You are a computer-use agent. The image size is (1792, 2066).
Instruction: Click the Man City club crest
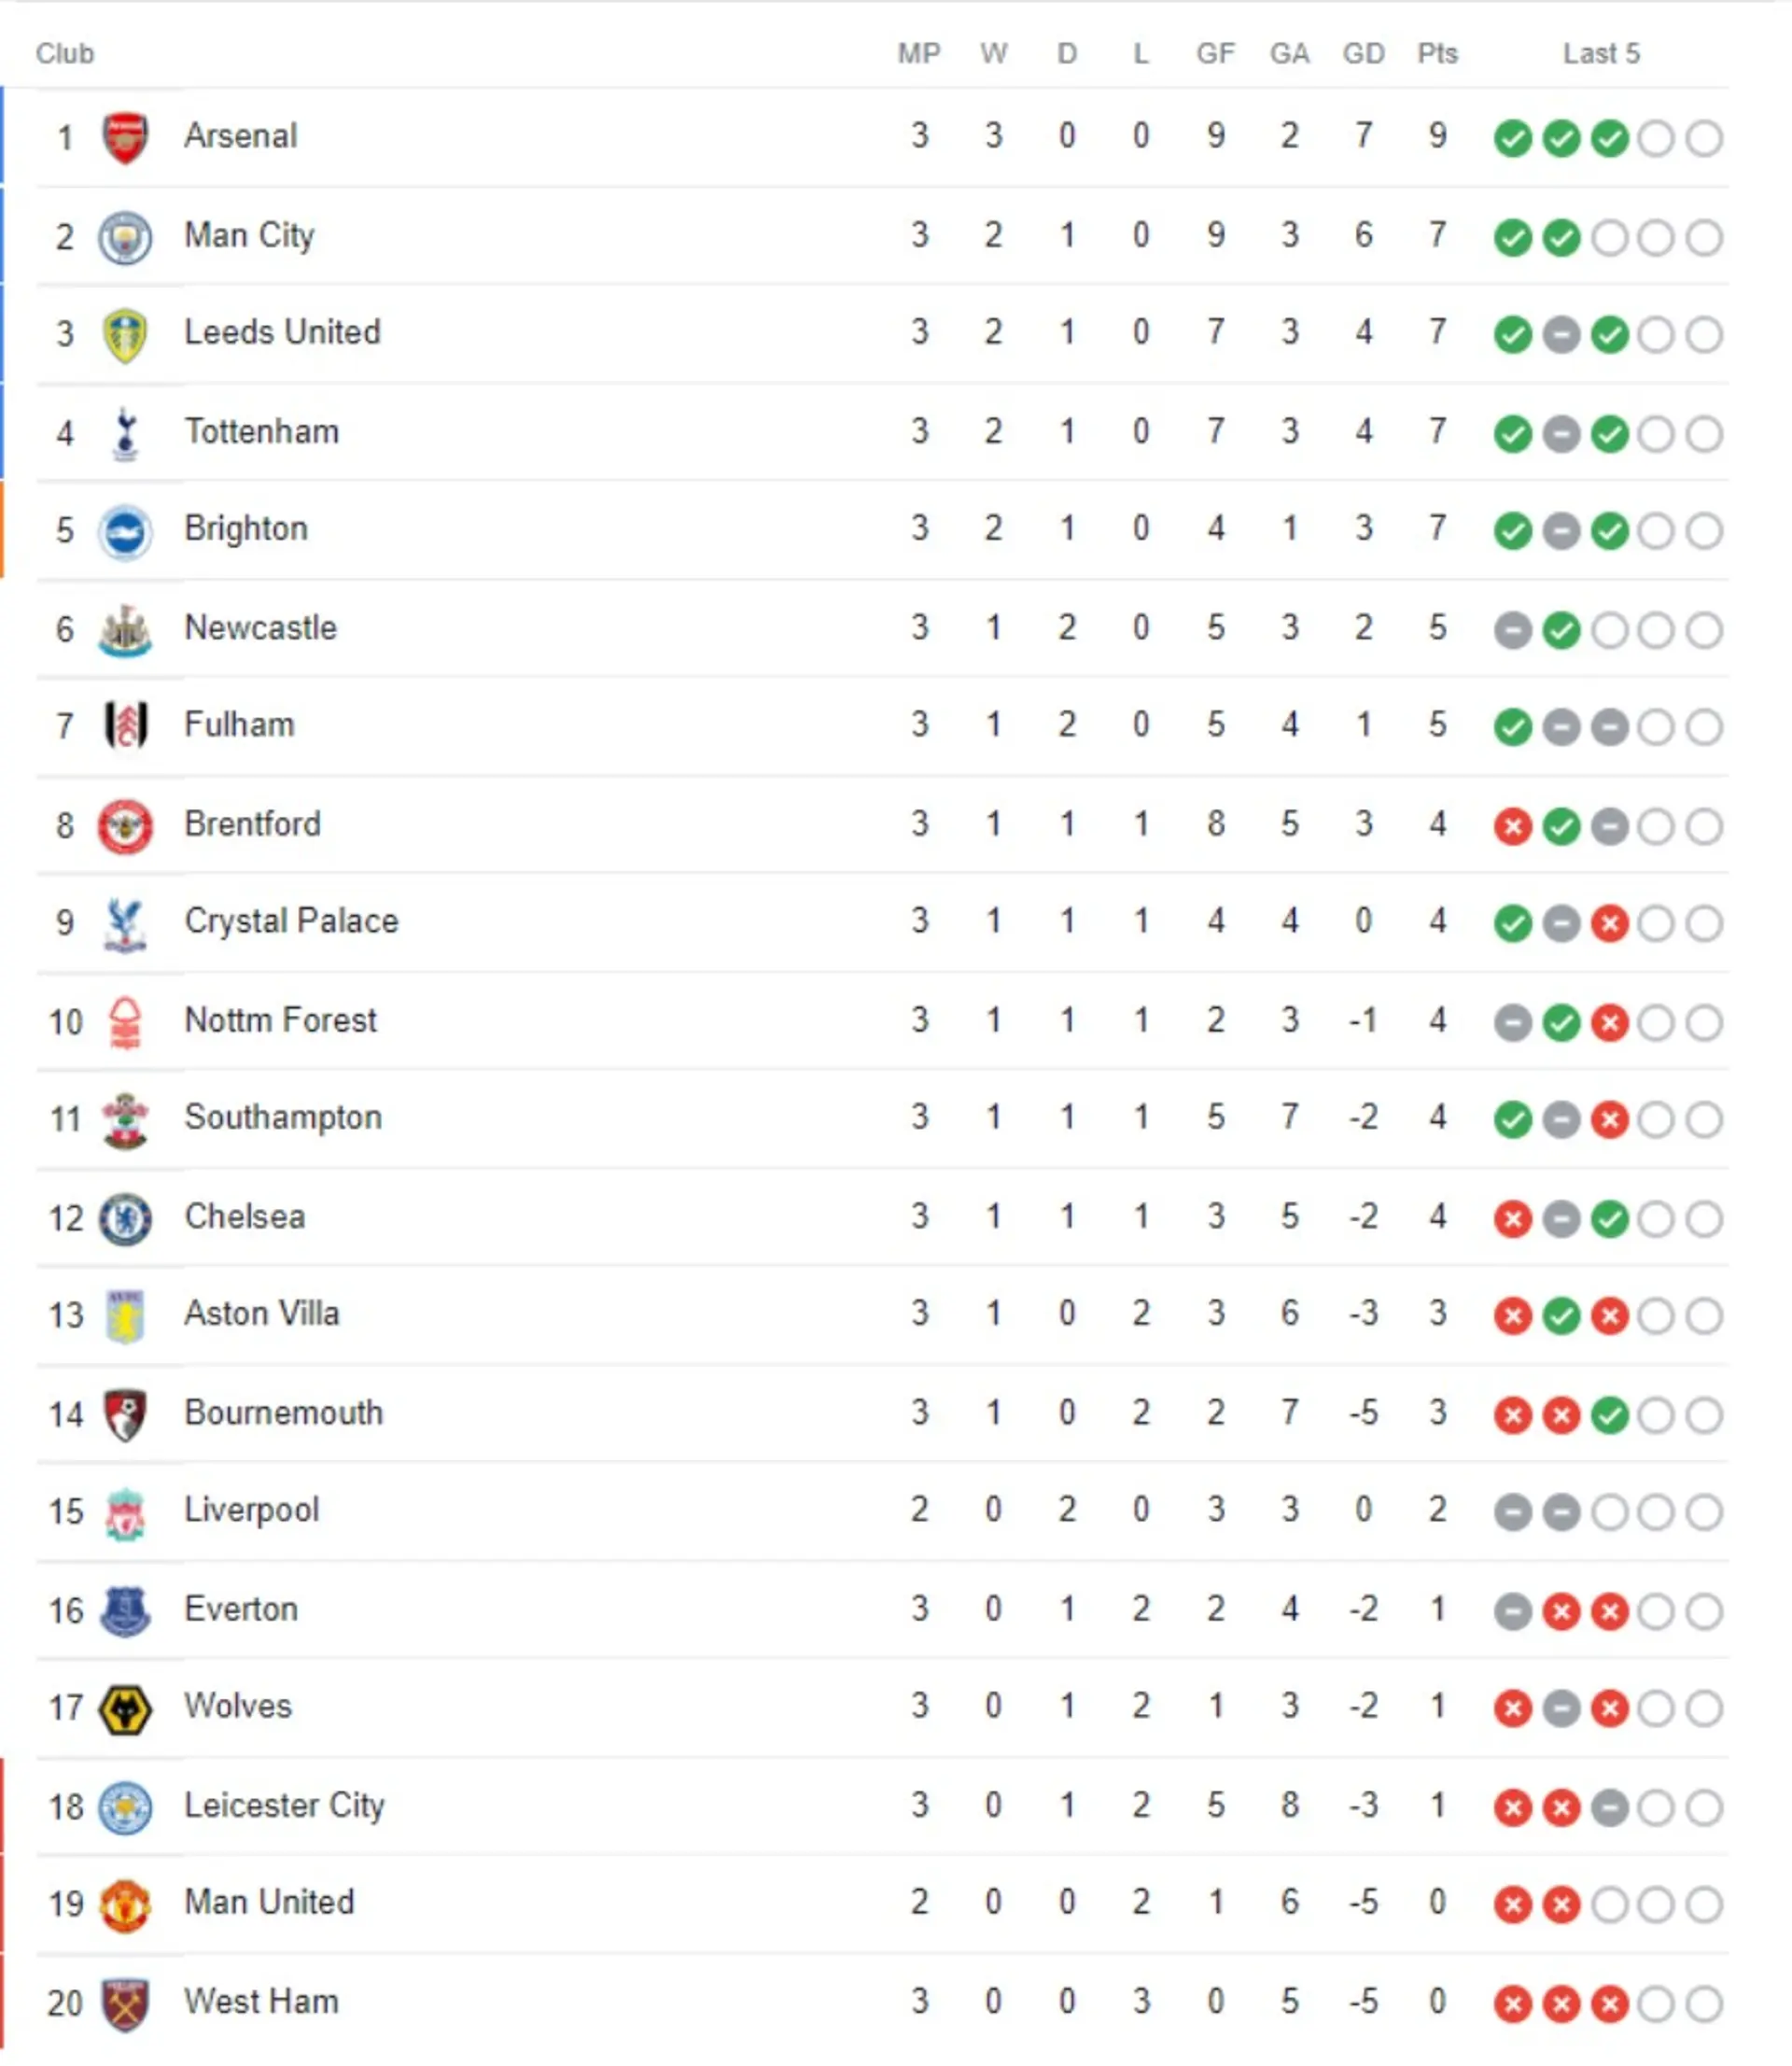tap(125, 237)
